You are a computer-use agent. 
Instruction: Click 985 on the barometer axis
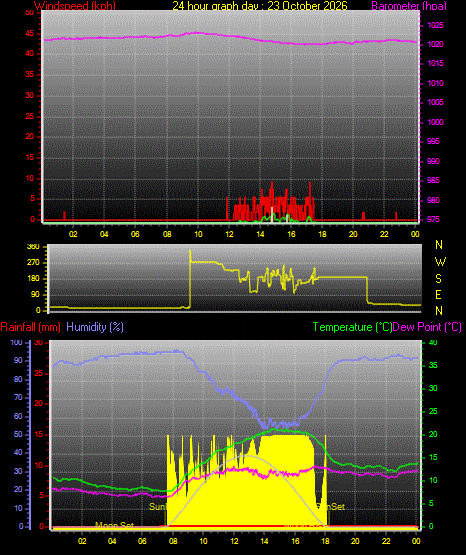(x=433, y=181)
